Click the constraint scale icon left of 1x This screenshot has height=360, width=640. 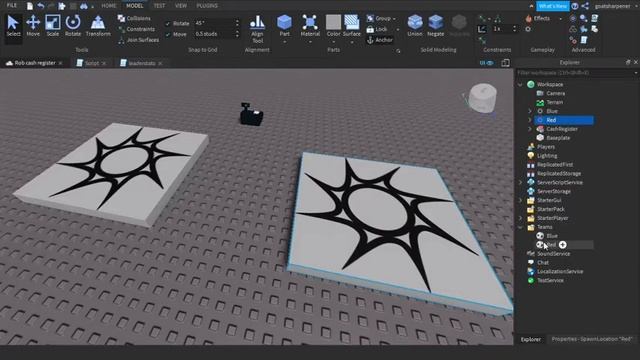click(x=482, y=29)
